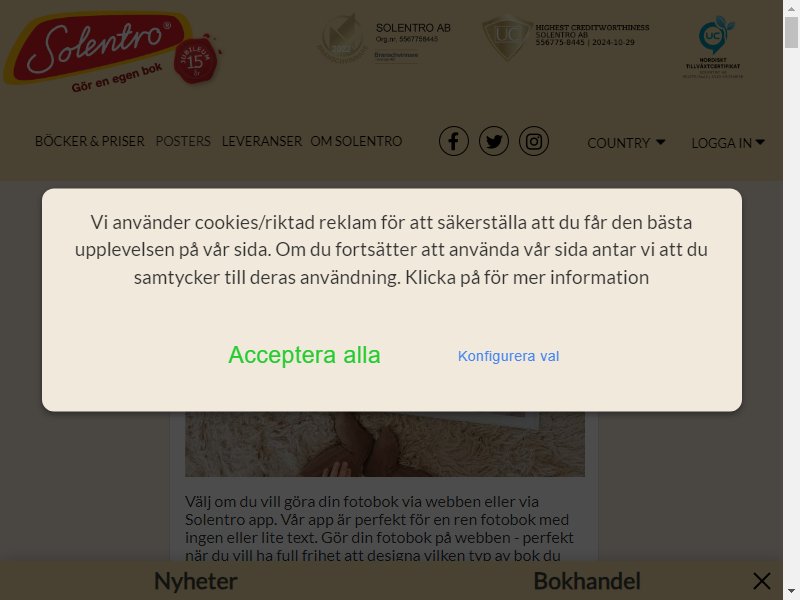Open the Böcker & Priser menu

coord(90,141)
